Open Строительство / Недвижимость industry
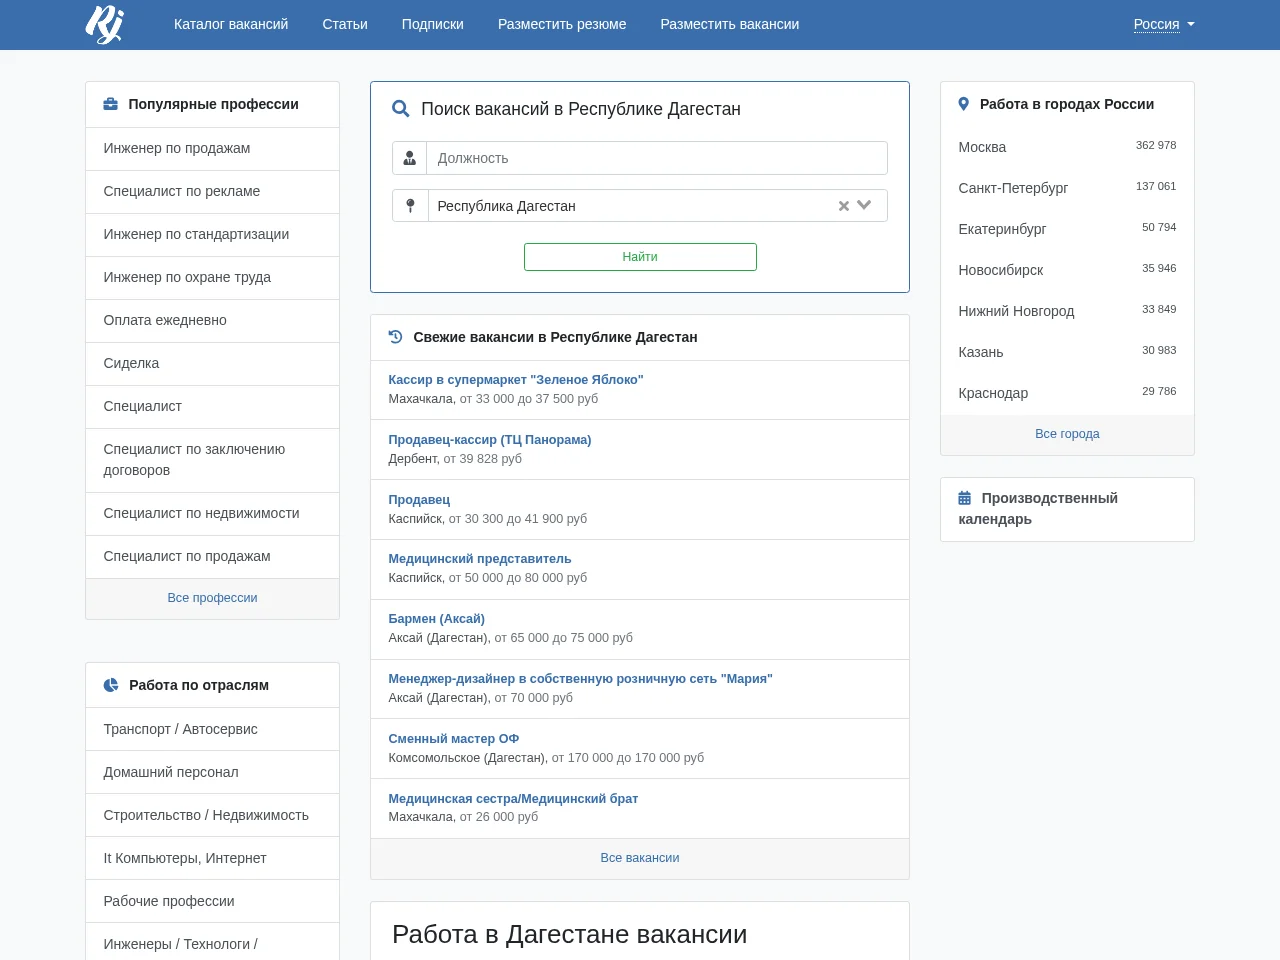Image resolution: width=1280 pixels, height=960 pixels. [212, 815]
